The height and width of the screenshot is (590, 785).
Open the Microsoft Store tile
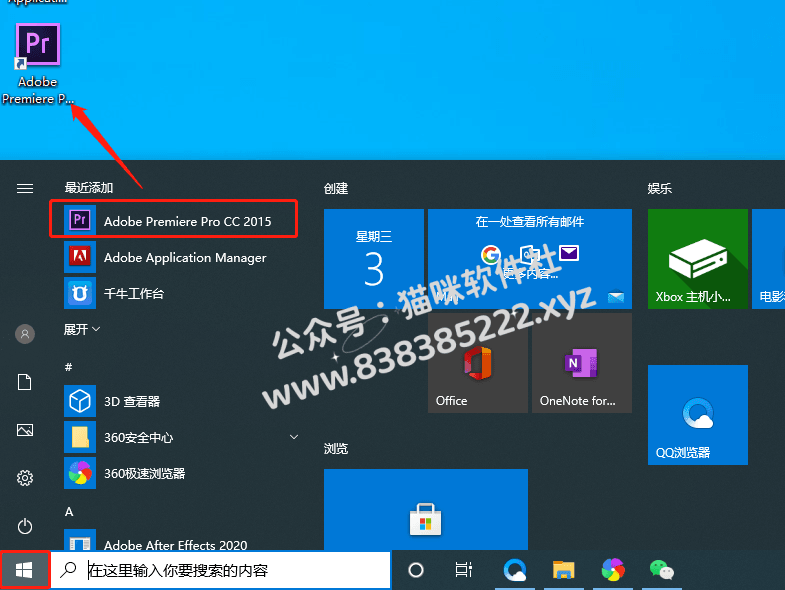coord(426,509)
